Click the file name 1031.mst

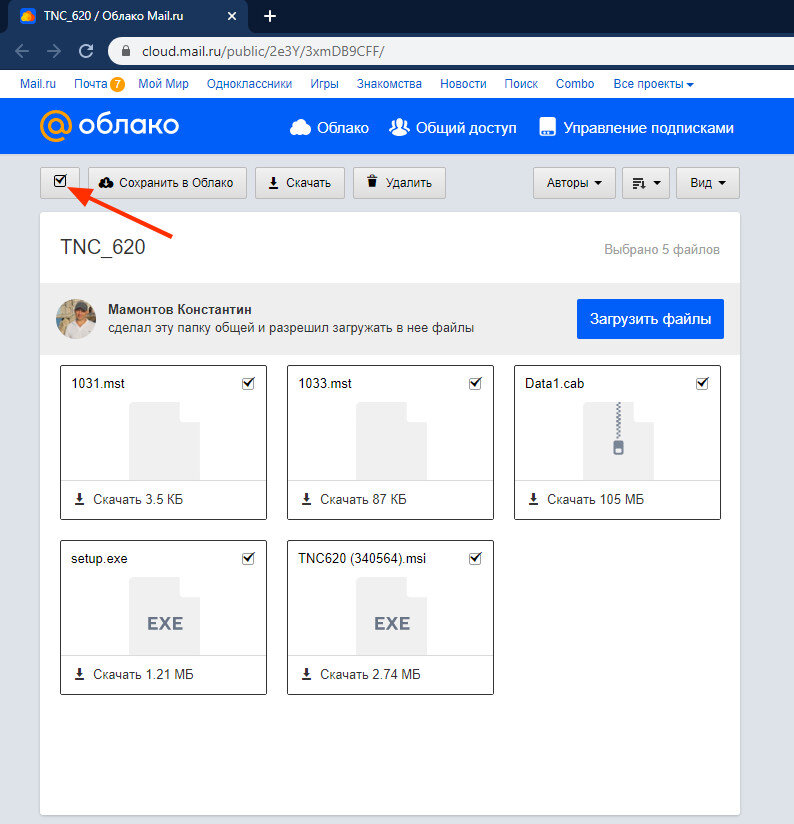click(x=98, y=384)
